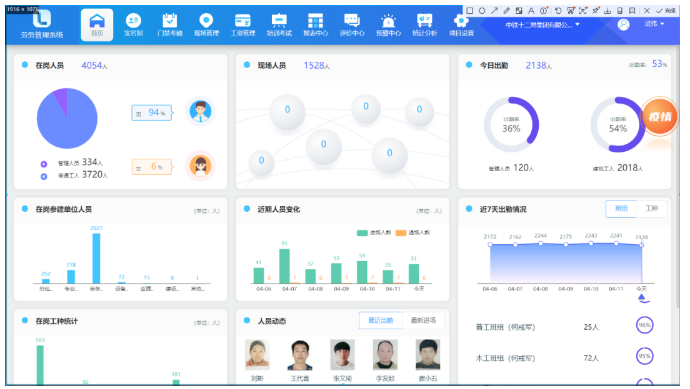Screen dimensions: 690x389
Task: Click the orange 退场人数 legend item
Action: [413, 232]
